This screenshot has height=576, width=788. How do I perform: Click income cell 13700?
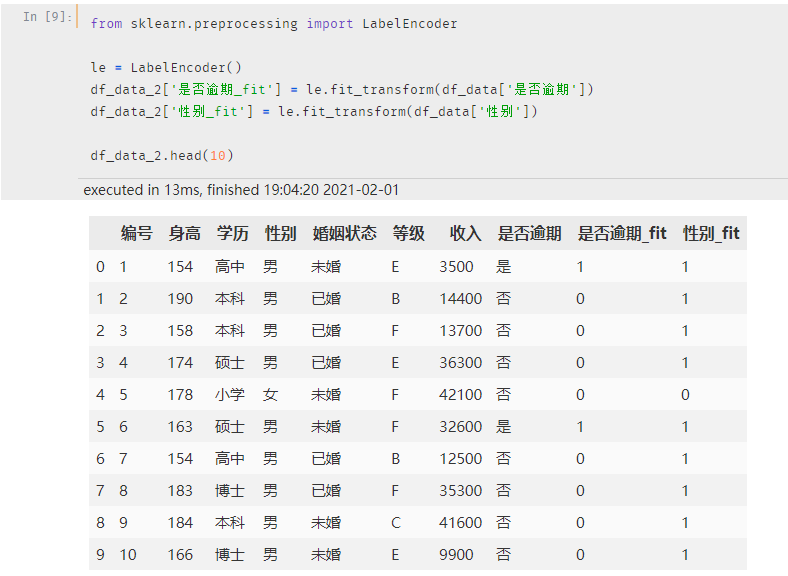[x=460, y=331]
